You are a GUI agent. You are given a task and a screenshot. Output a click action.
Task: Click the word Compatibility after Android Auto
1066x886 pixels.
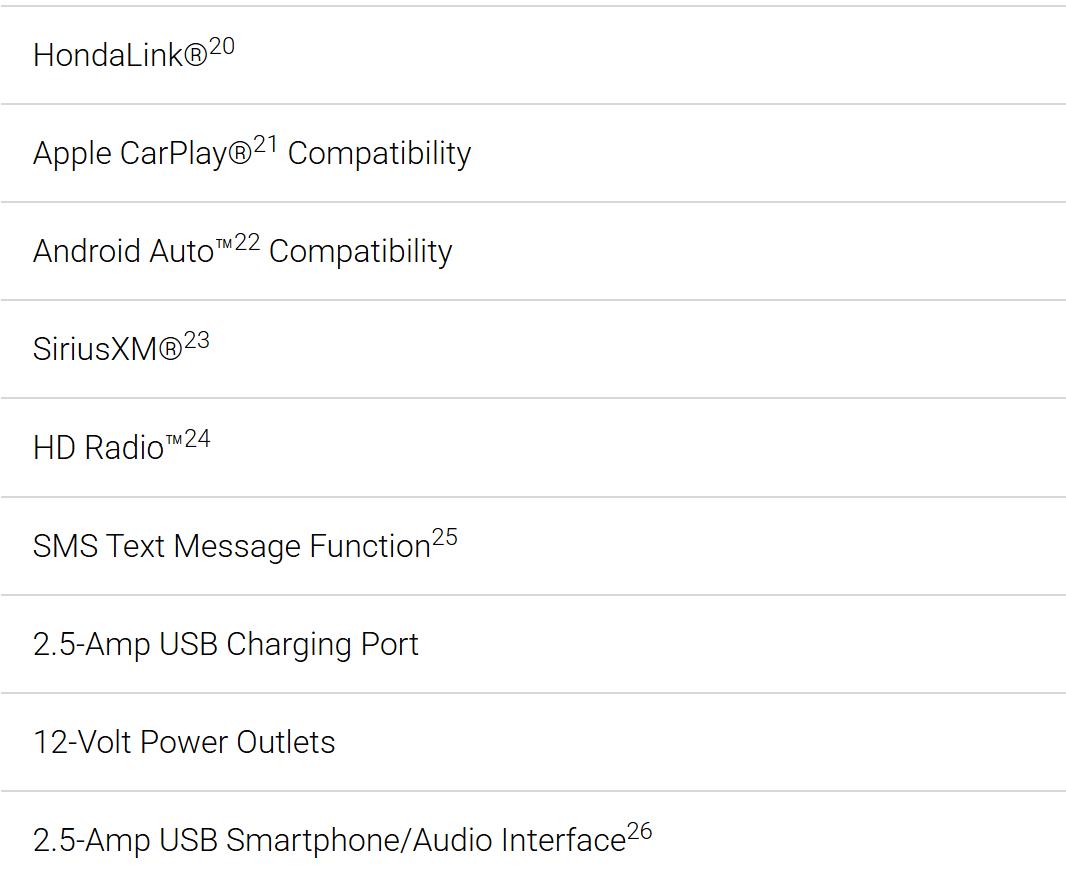[360, 252]
